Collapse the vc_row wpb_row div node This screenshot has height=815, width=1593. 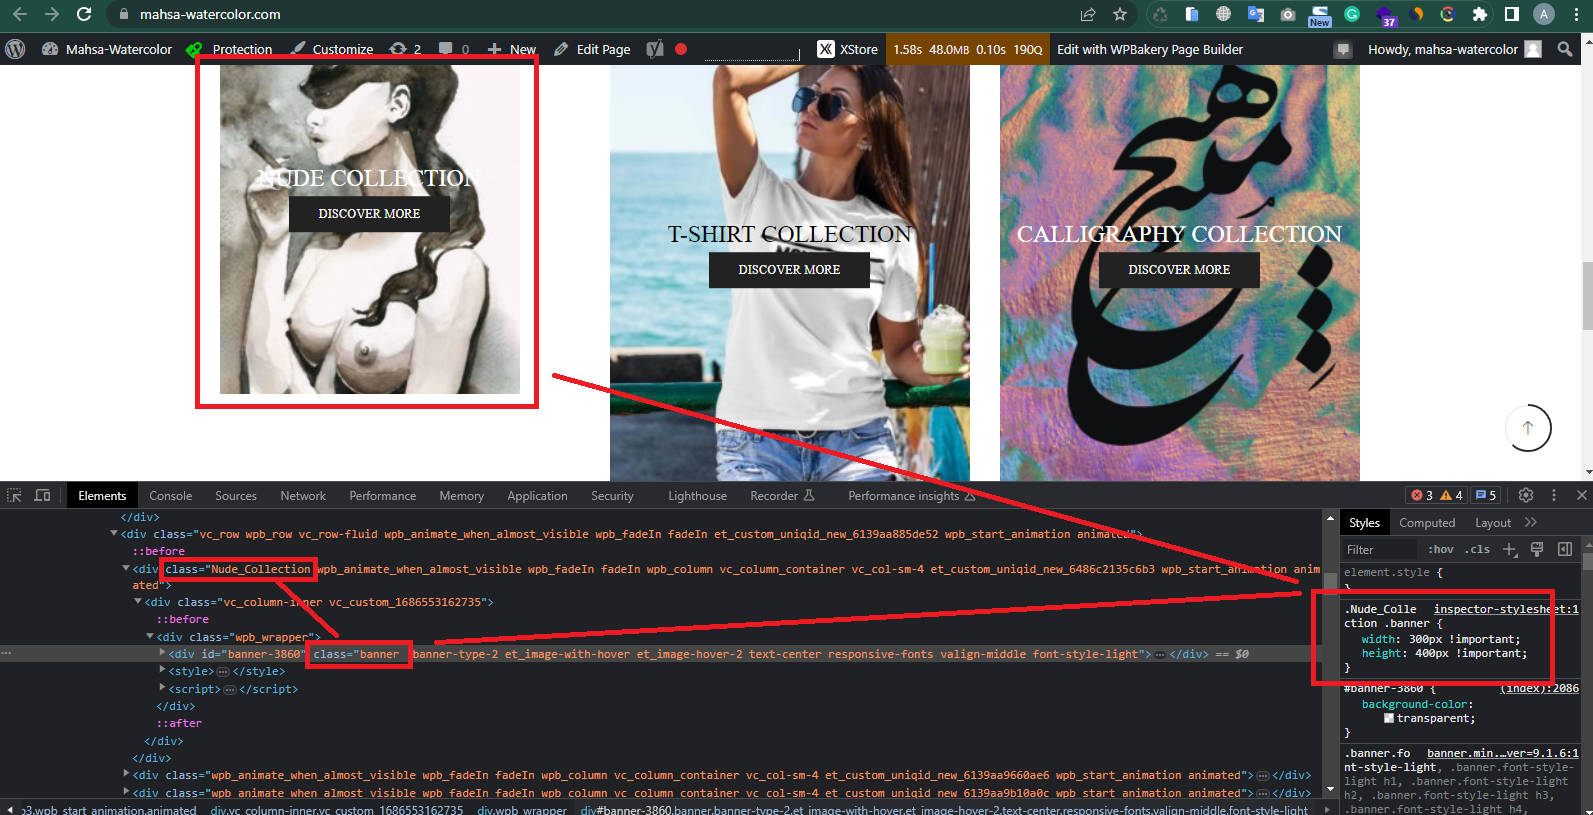(x=114, y=534)
